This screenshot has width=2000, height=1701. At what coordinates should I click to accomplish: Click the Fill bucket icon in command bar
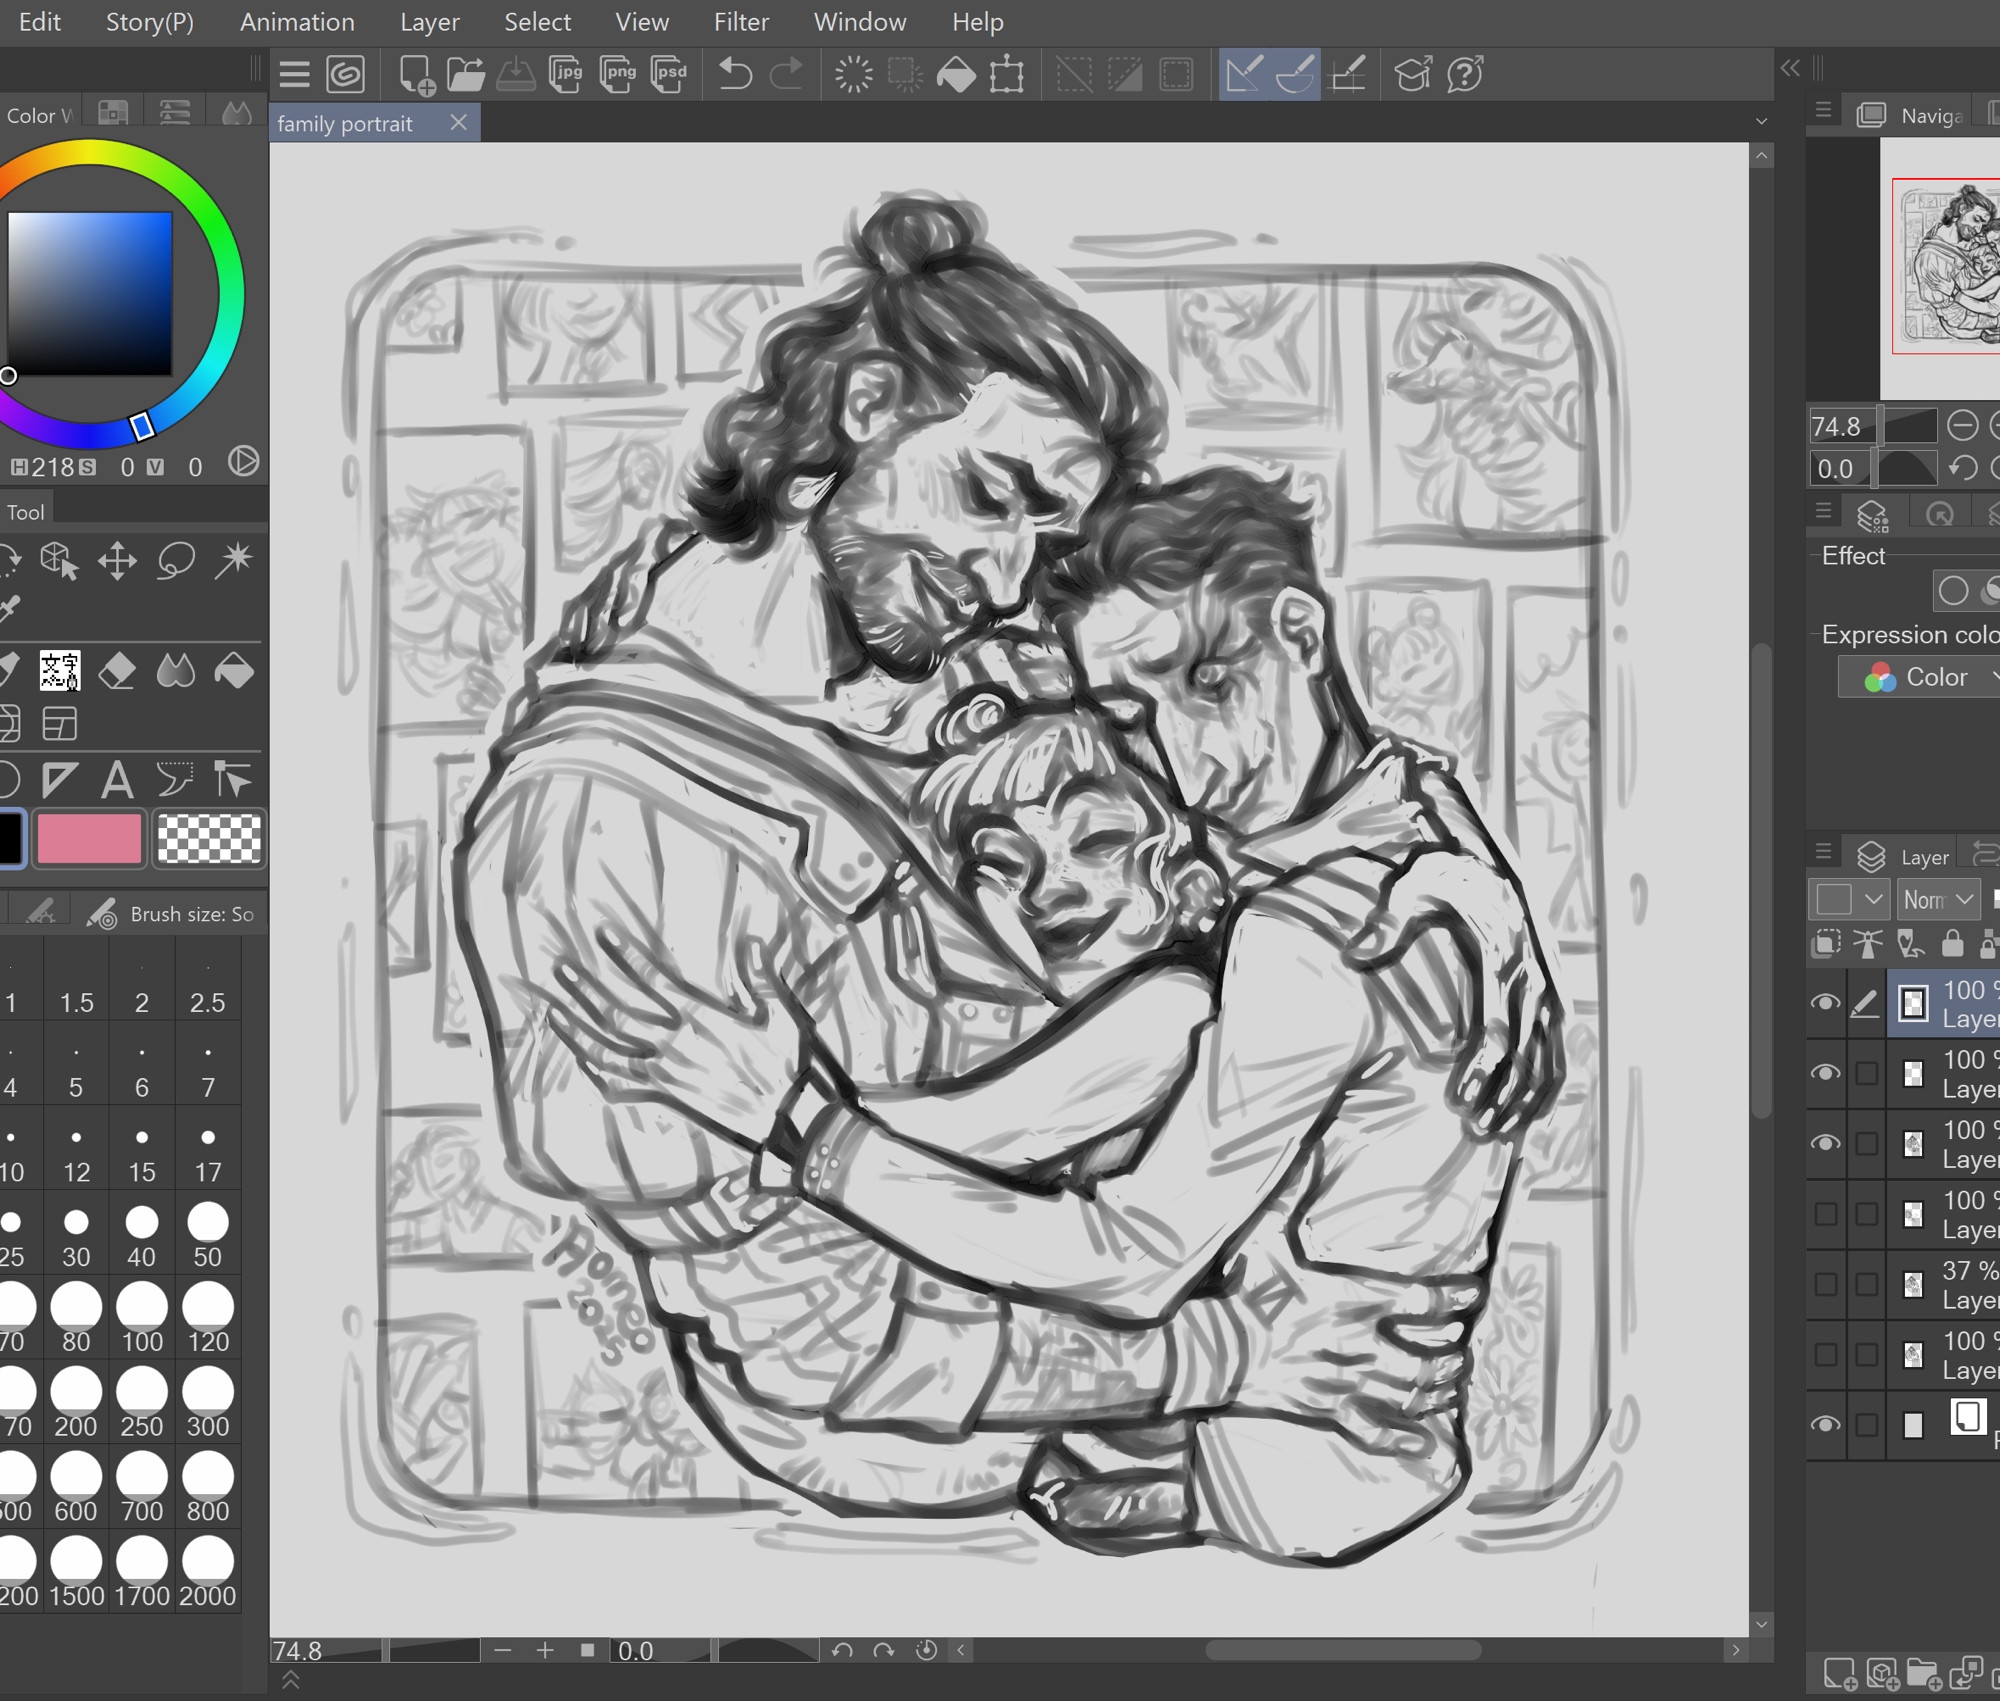click(956, 75)
